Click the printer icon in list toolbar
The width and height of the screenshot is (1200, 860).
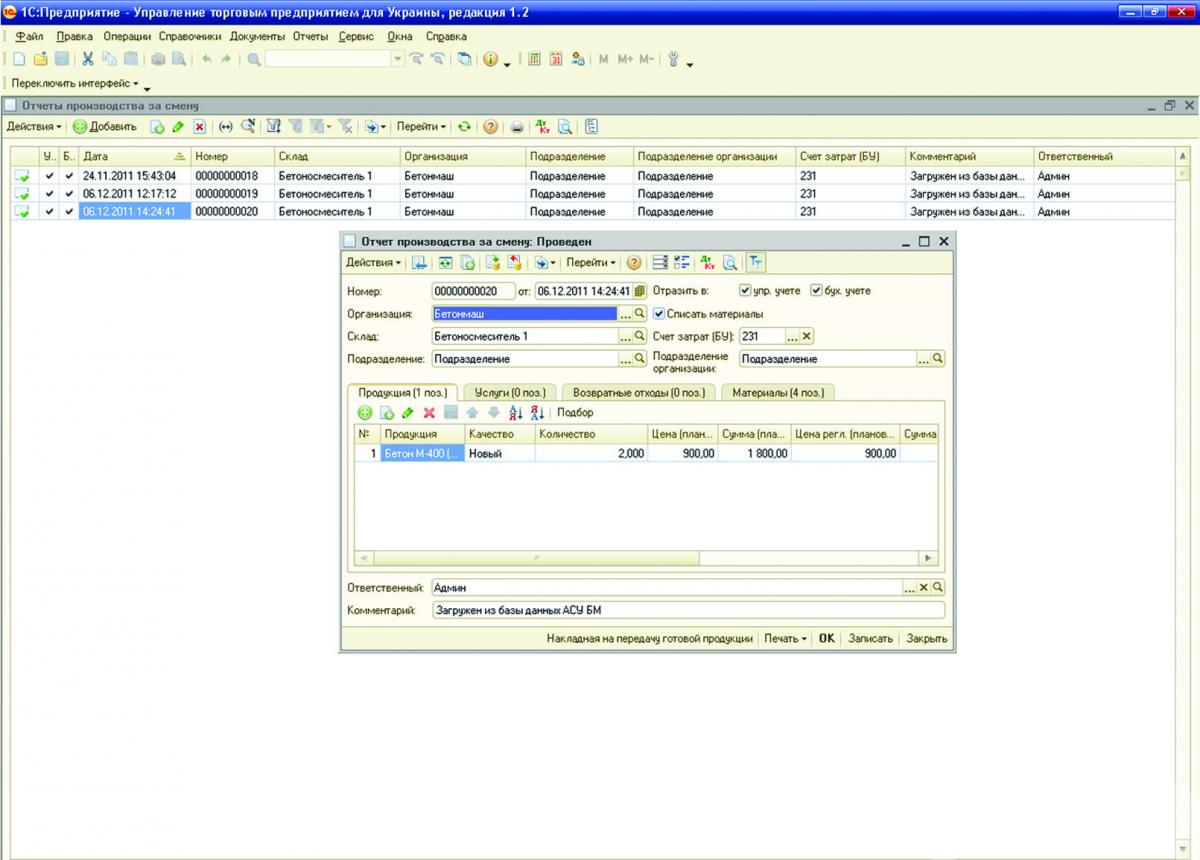517,127
